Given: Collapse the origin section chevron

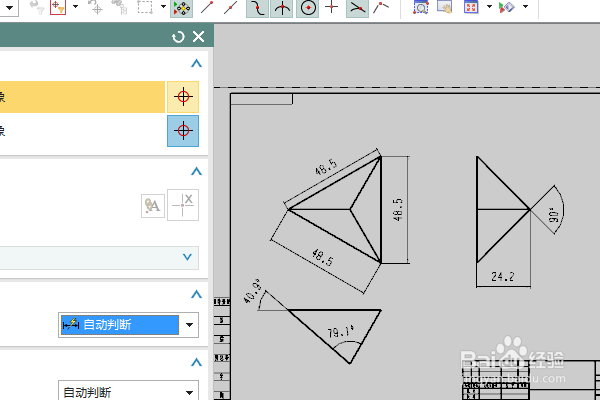Looking at the screenshot, I should [x=196, y=171].
